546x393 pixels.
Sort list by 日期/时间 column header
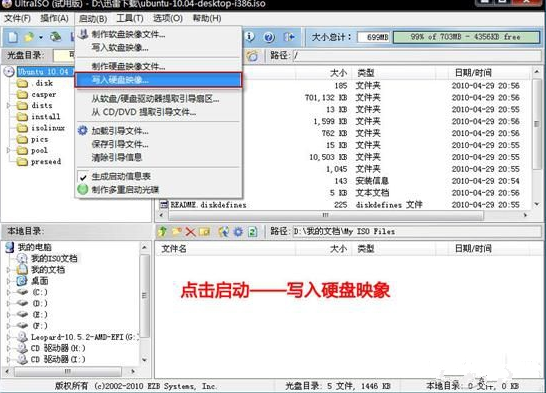tap(473, 73)
